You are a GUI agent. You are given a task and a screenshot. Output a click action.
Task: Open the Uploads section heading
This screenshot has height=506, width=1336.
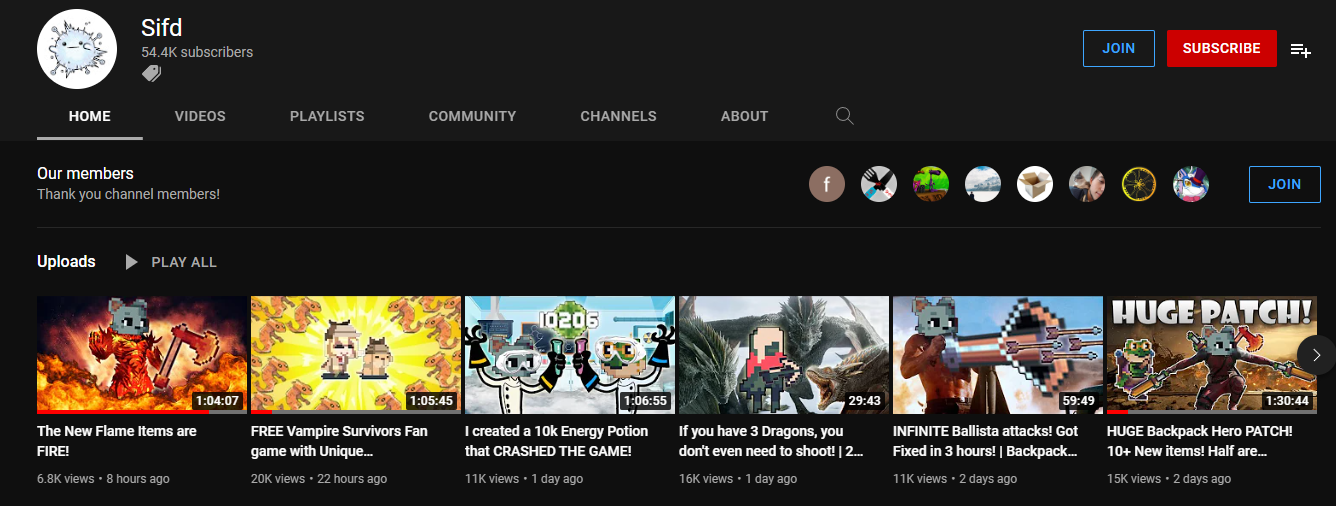66,261
